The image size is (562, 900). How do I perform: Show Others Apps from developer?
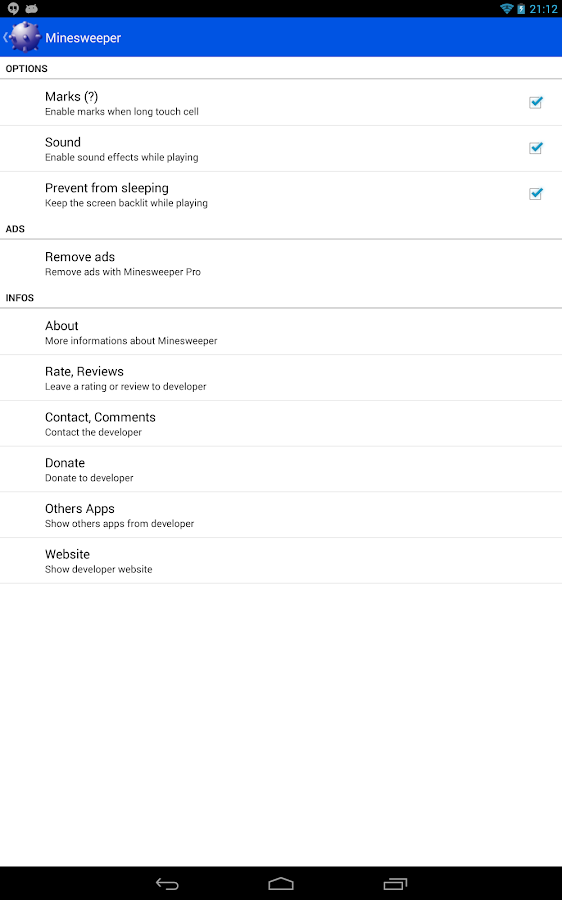click(281, 515)
